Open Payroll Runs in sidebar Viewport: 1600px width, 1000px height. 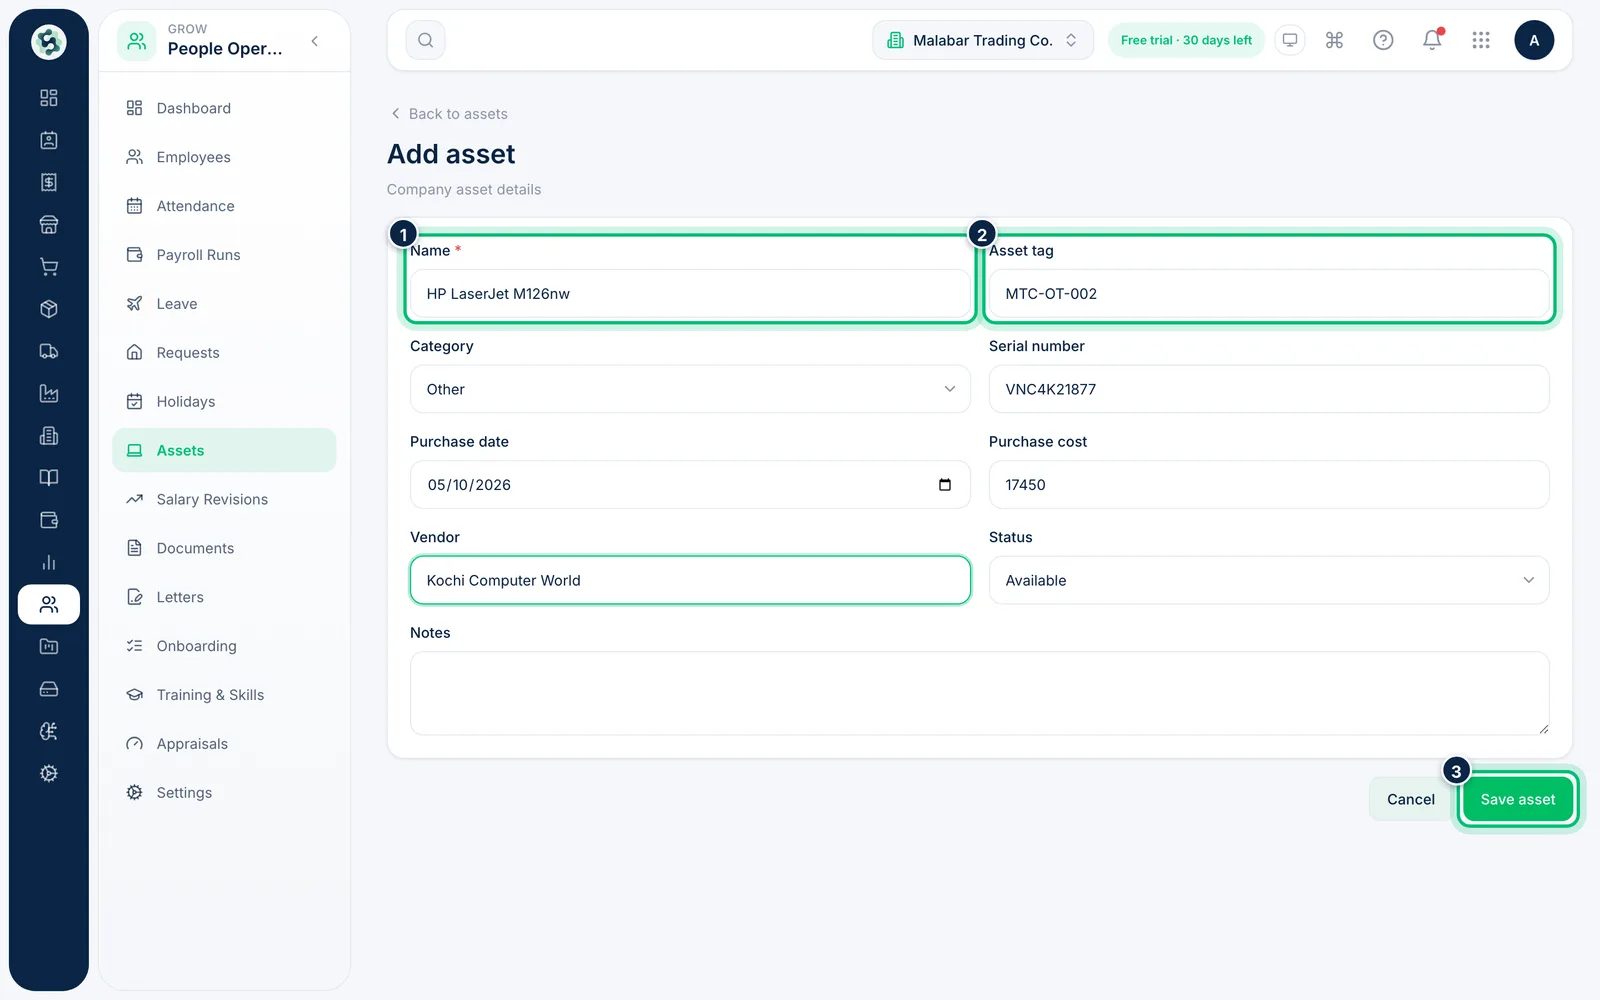tap(224, 255)
